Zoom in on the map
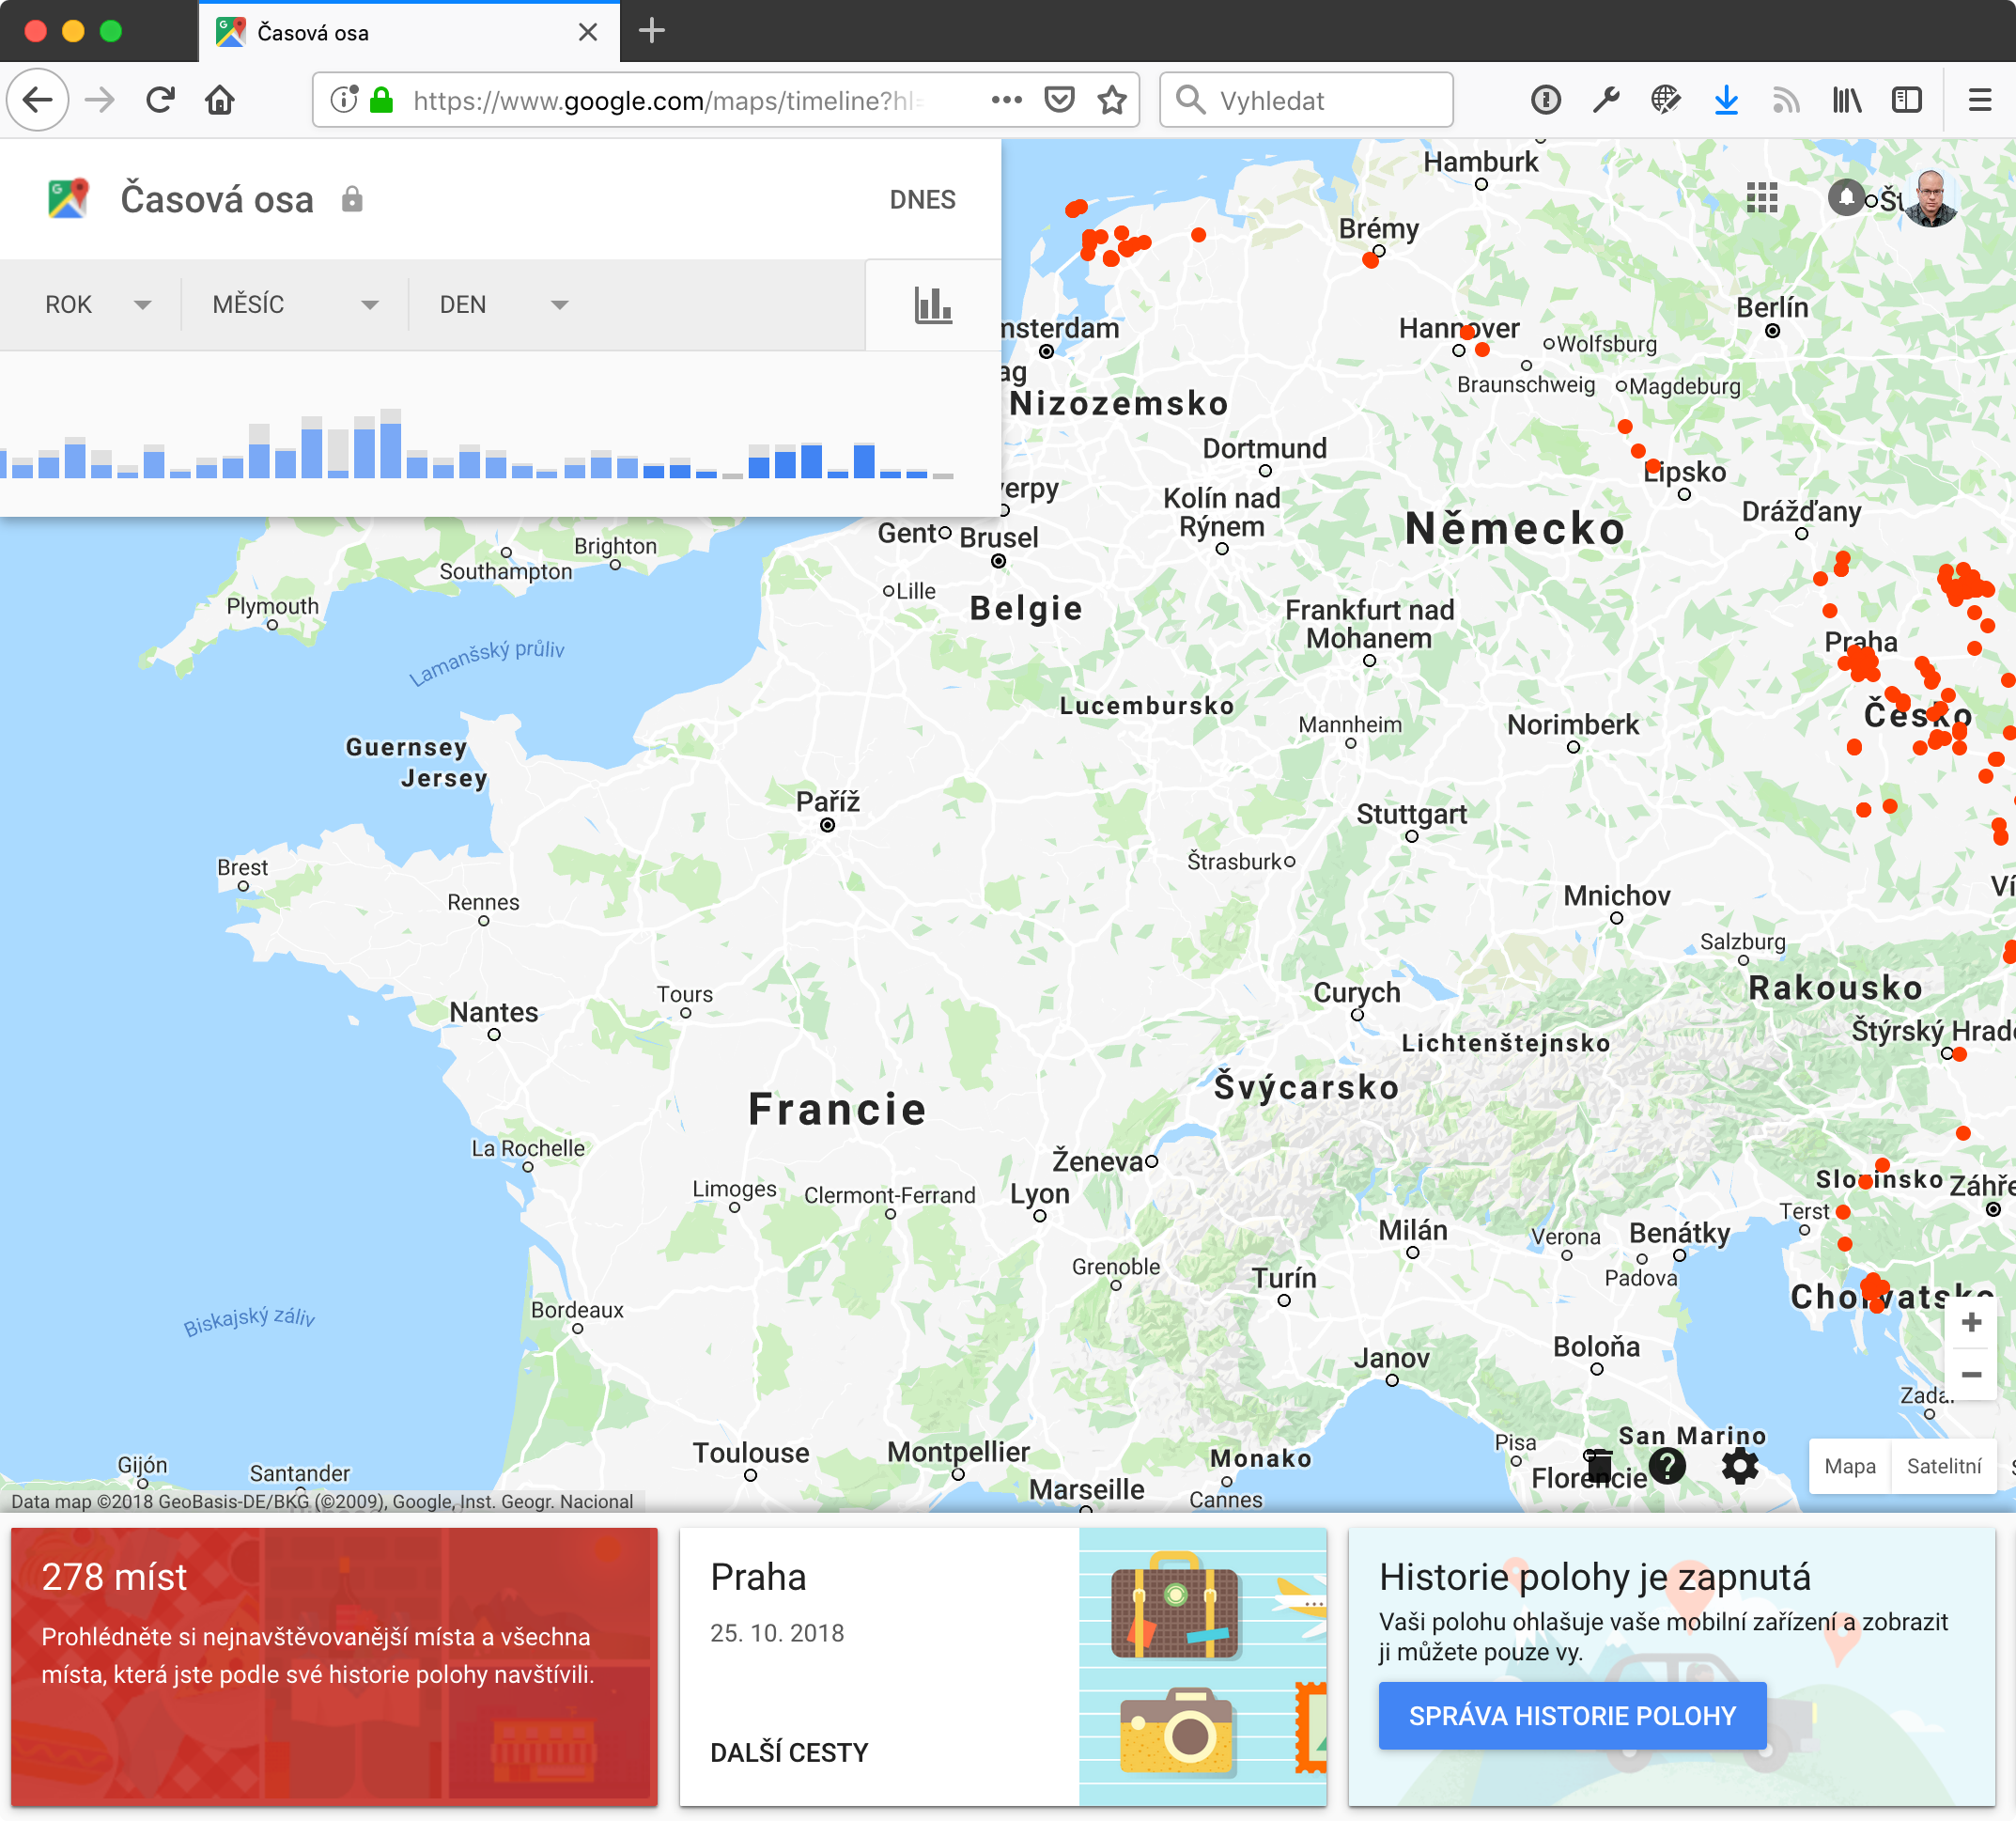The height and width of the screenshot is (1821, 2016). (1971, 1322)
